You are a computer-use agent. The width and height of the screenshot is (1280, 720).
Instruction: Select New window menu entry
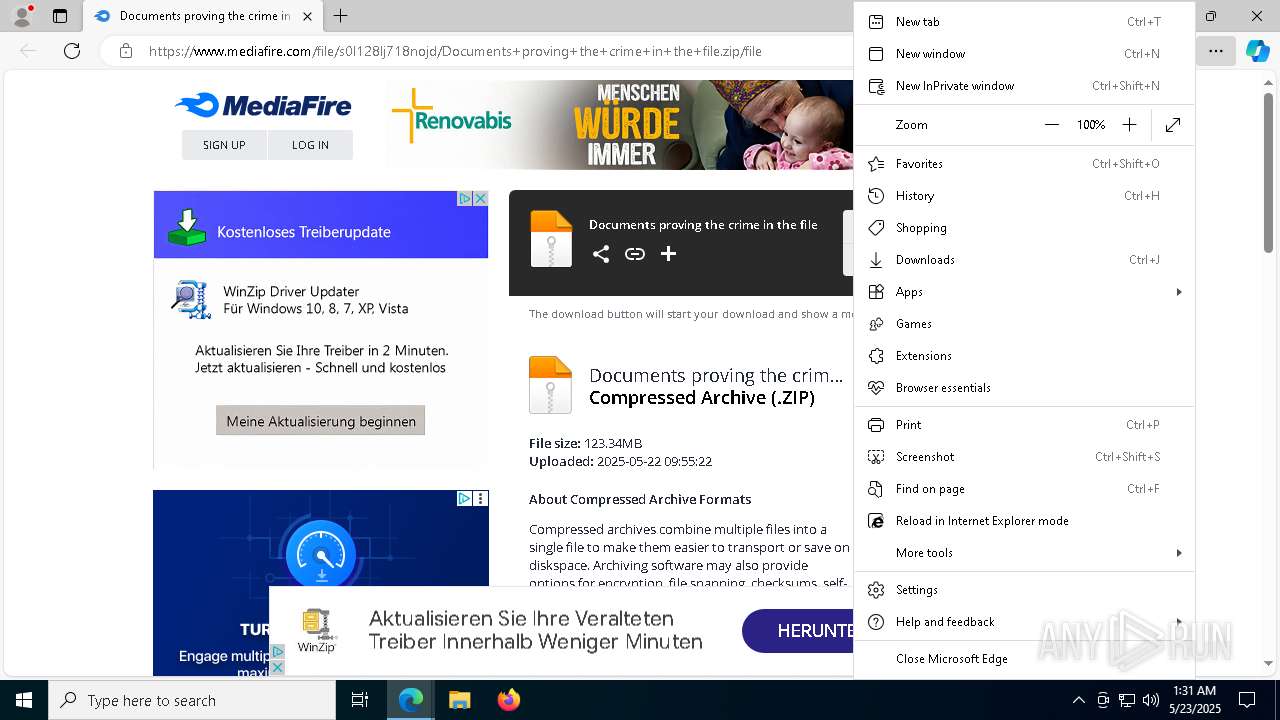pyautogui.click(x=1024, y=53)
